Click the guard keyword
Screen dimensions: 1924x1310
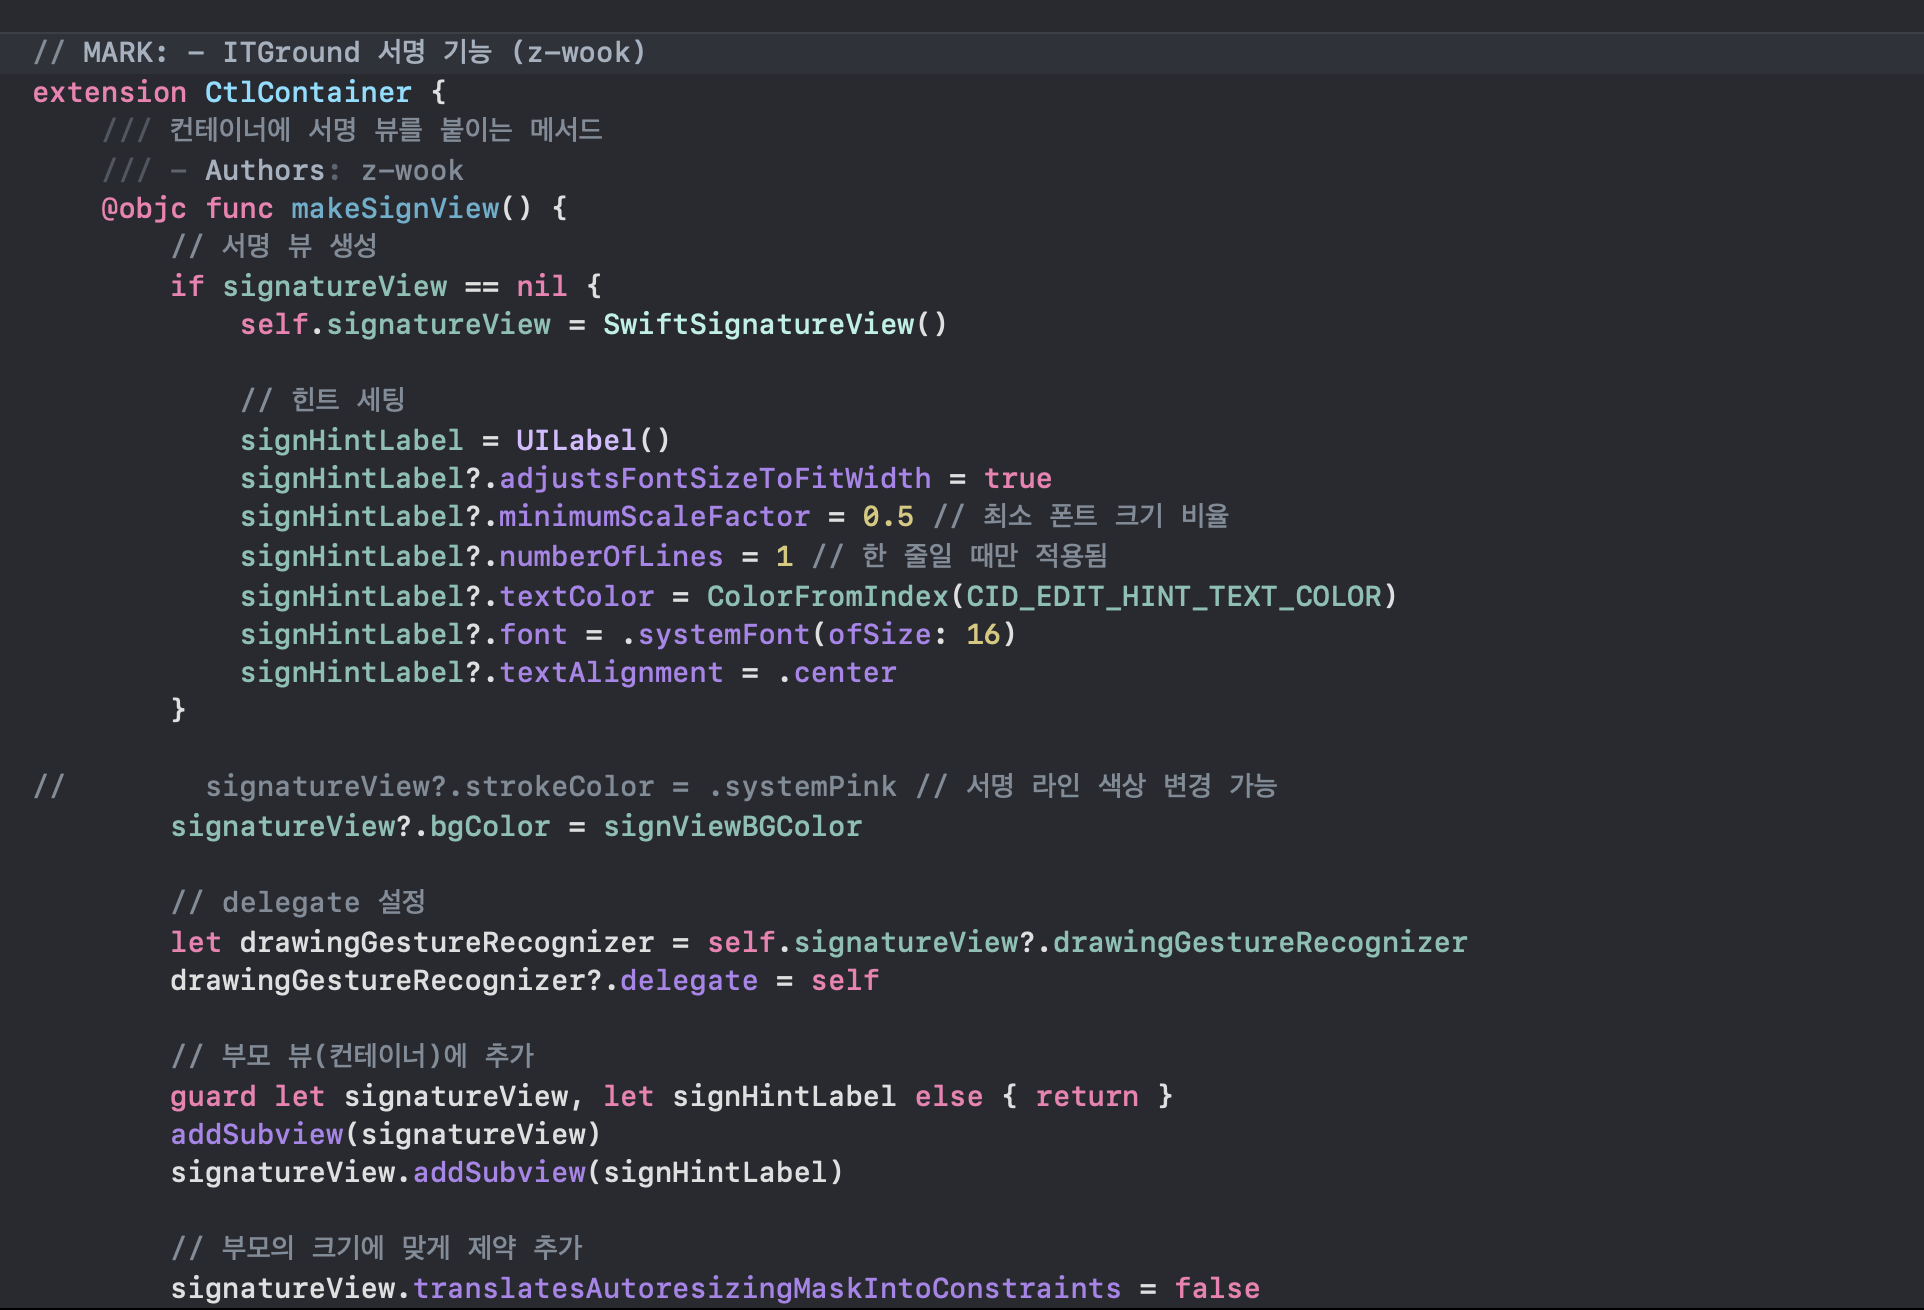point(212,1096)
